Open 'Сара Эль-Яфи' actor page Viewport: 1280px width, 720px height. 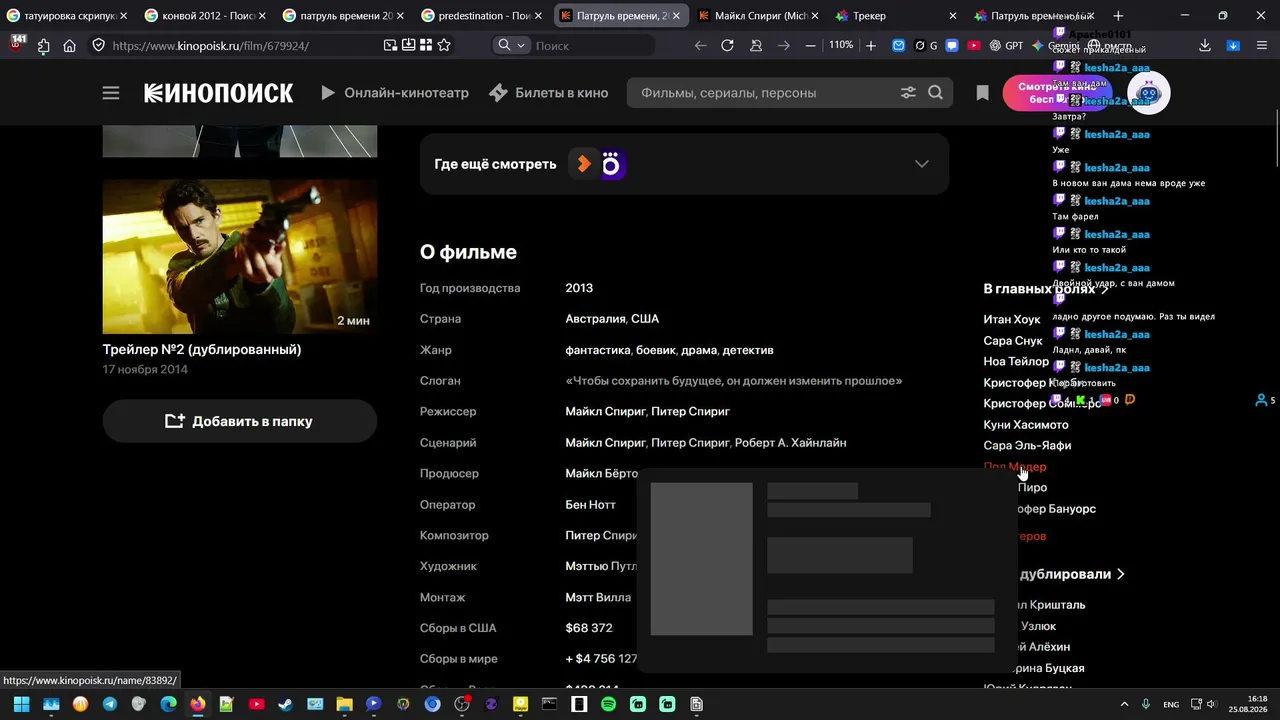click(1027, 446)
